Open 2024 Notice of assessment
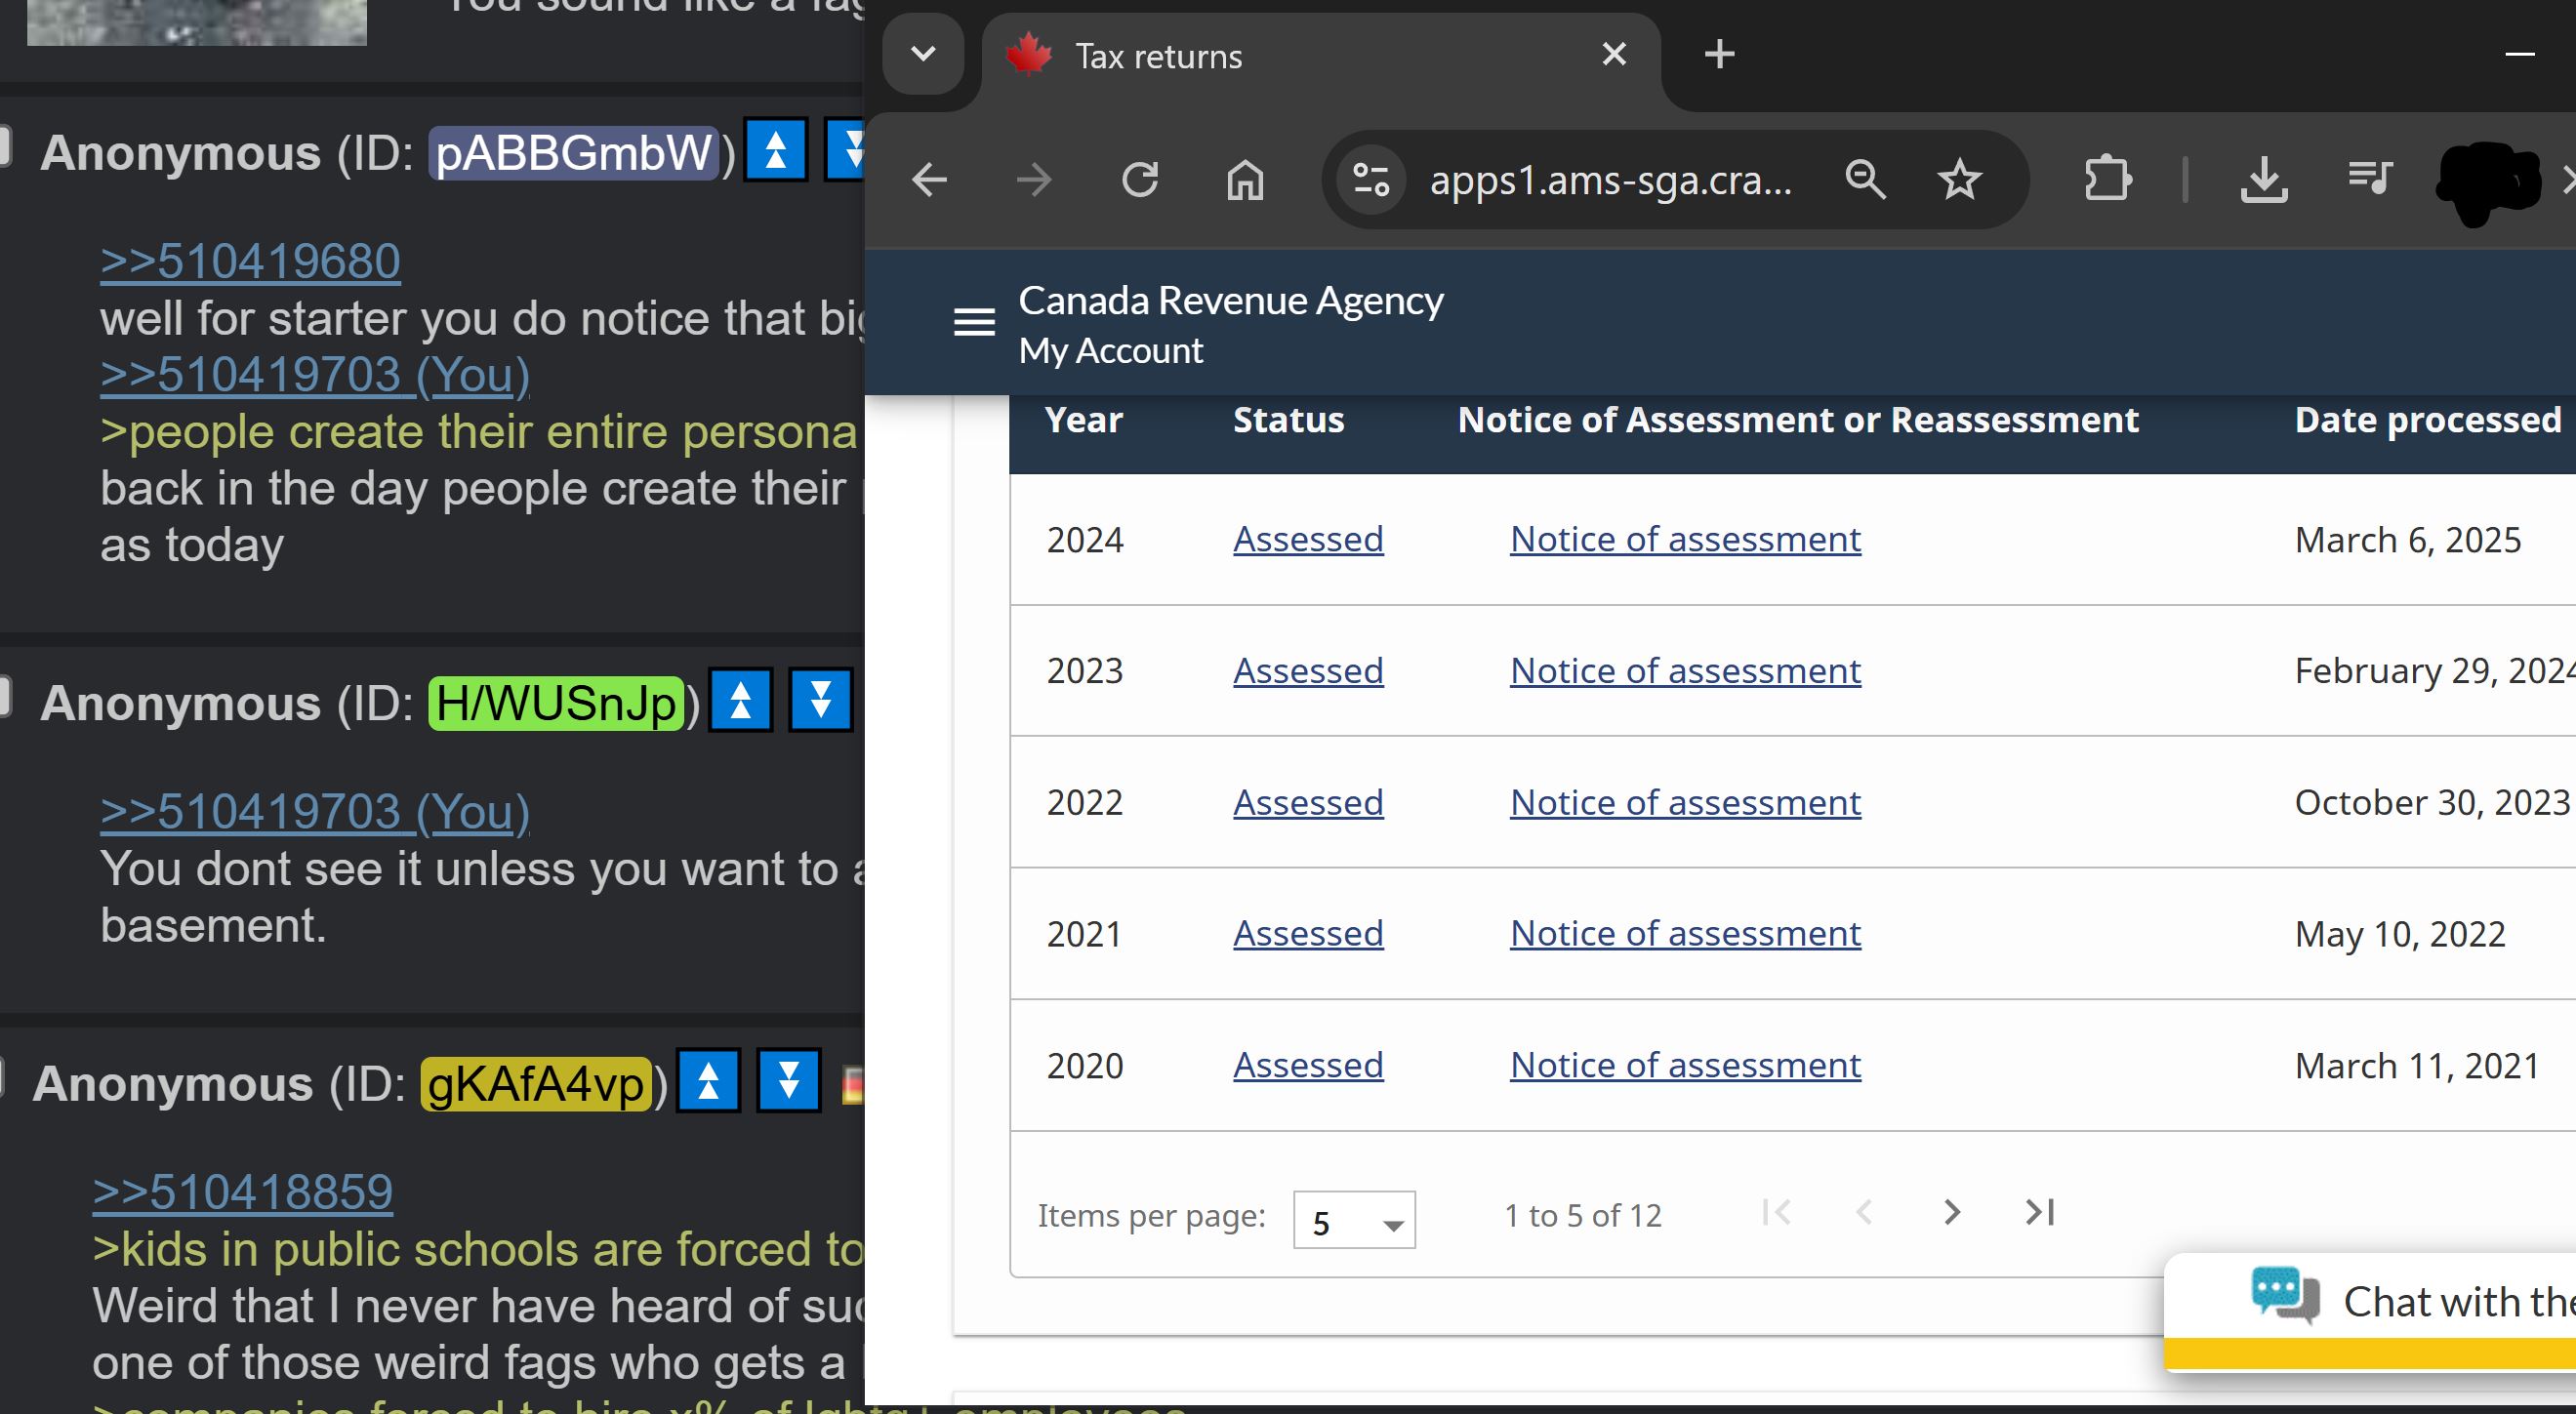This screenshot has width=2576, height=1414. click(1685, 539)
